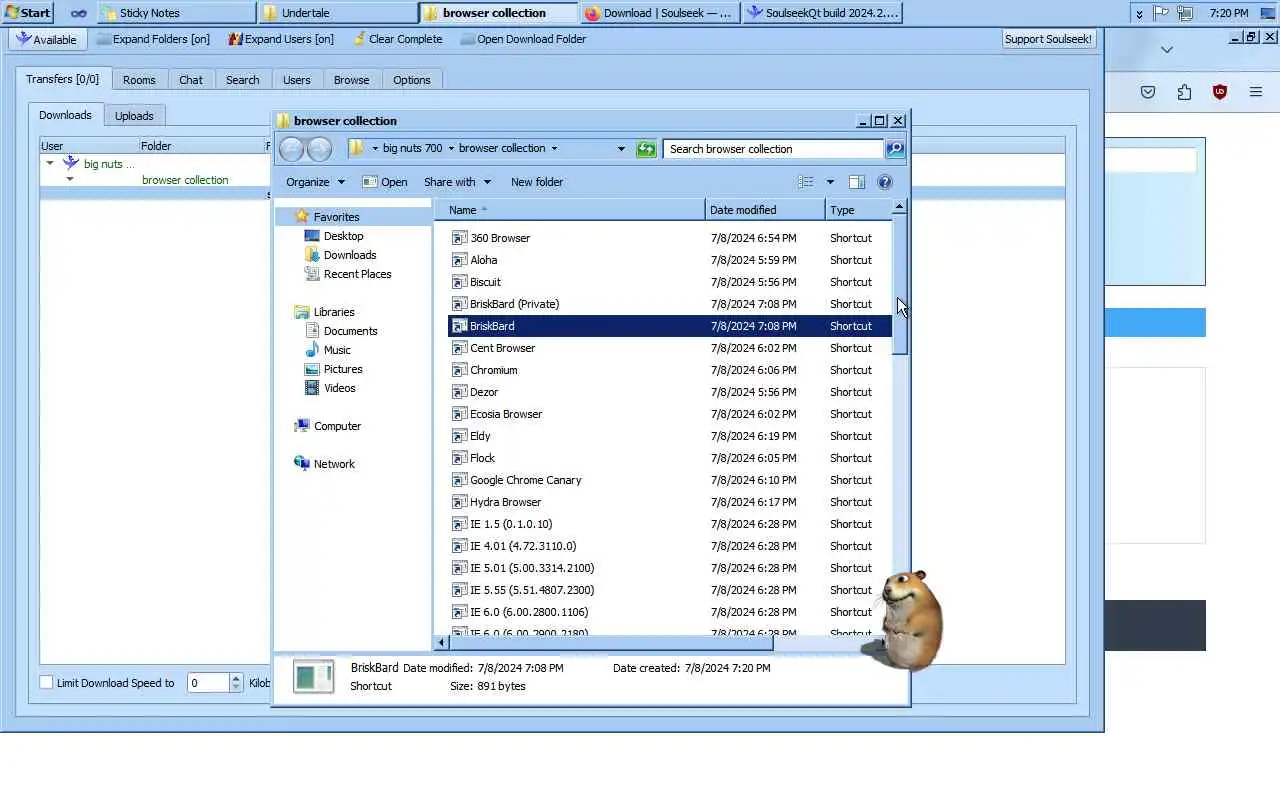
Task: Click the download speed value field
Action: pyautogui.click(x=209, y=682)
